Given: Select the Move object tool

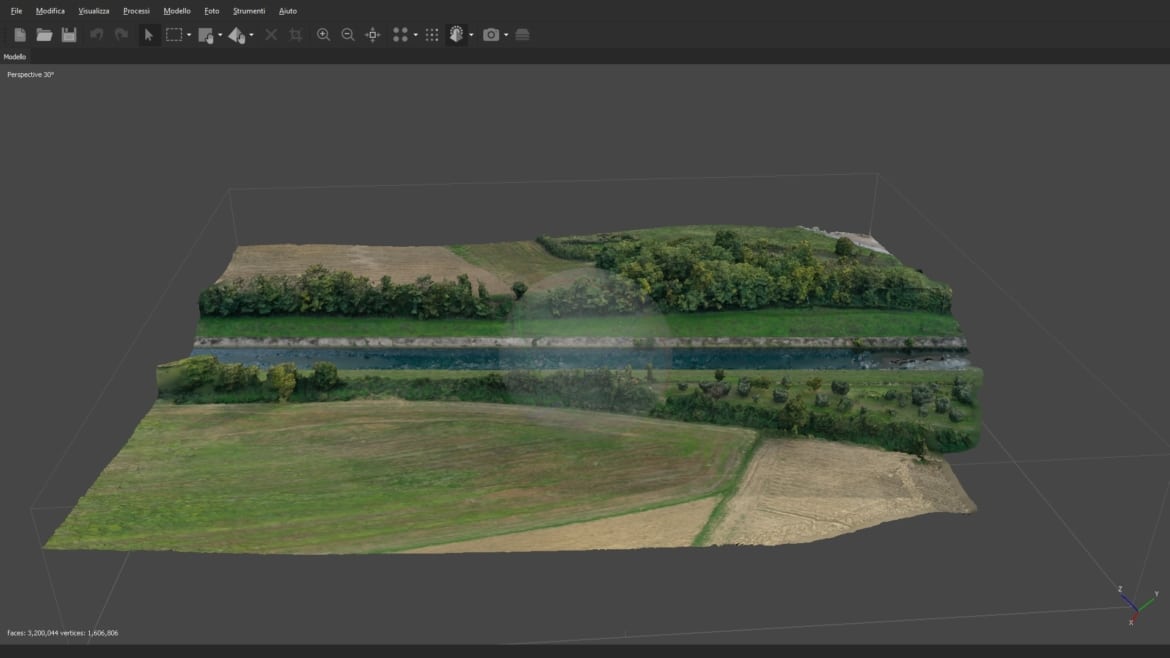Looking at the screenshot, I should pos(237,34).
